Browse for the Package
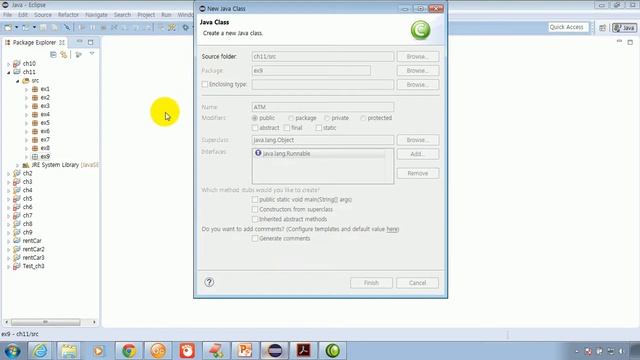This screenshot has height=360, width=640. [x=418, y=71]
